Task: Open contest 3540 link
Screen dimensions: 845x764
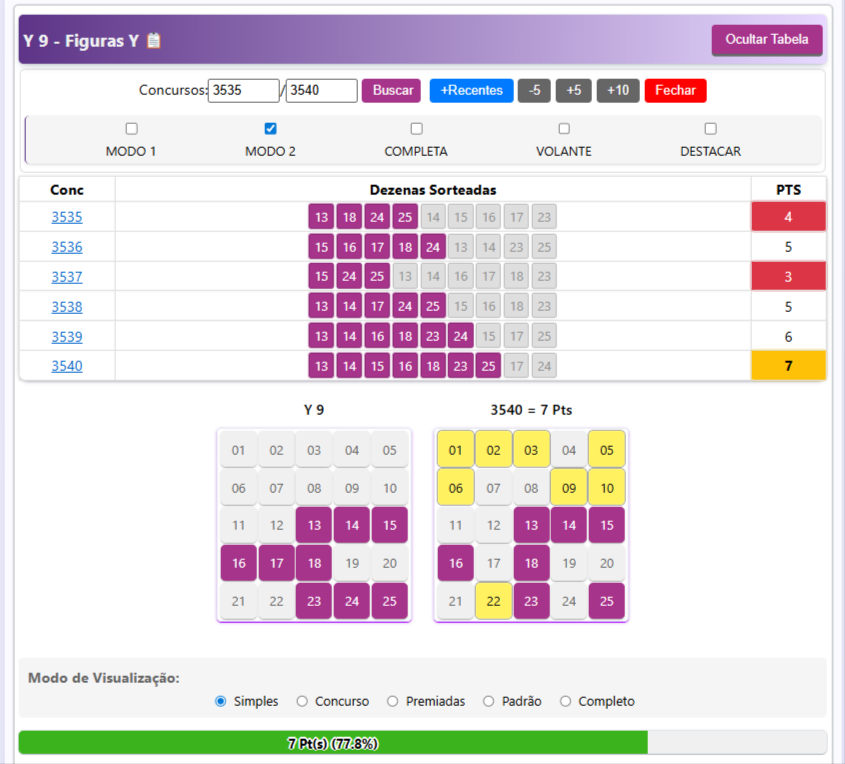Action: [x=67, y=366]
